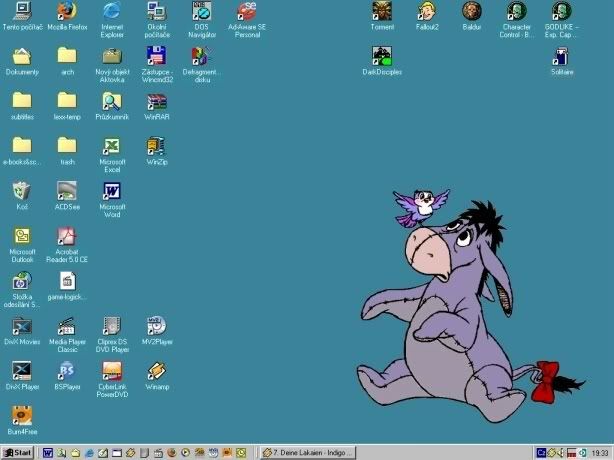Launch DivX Player shortcut

tap(22, 376)
